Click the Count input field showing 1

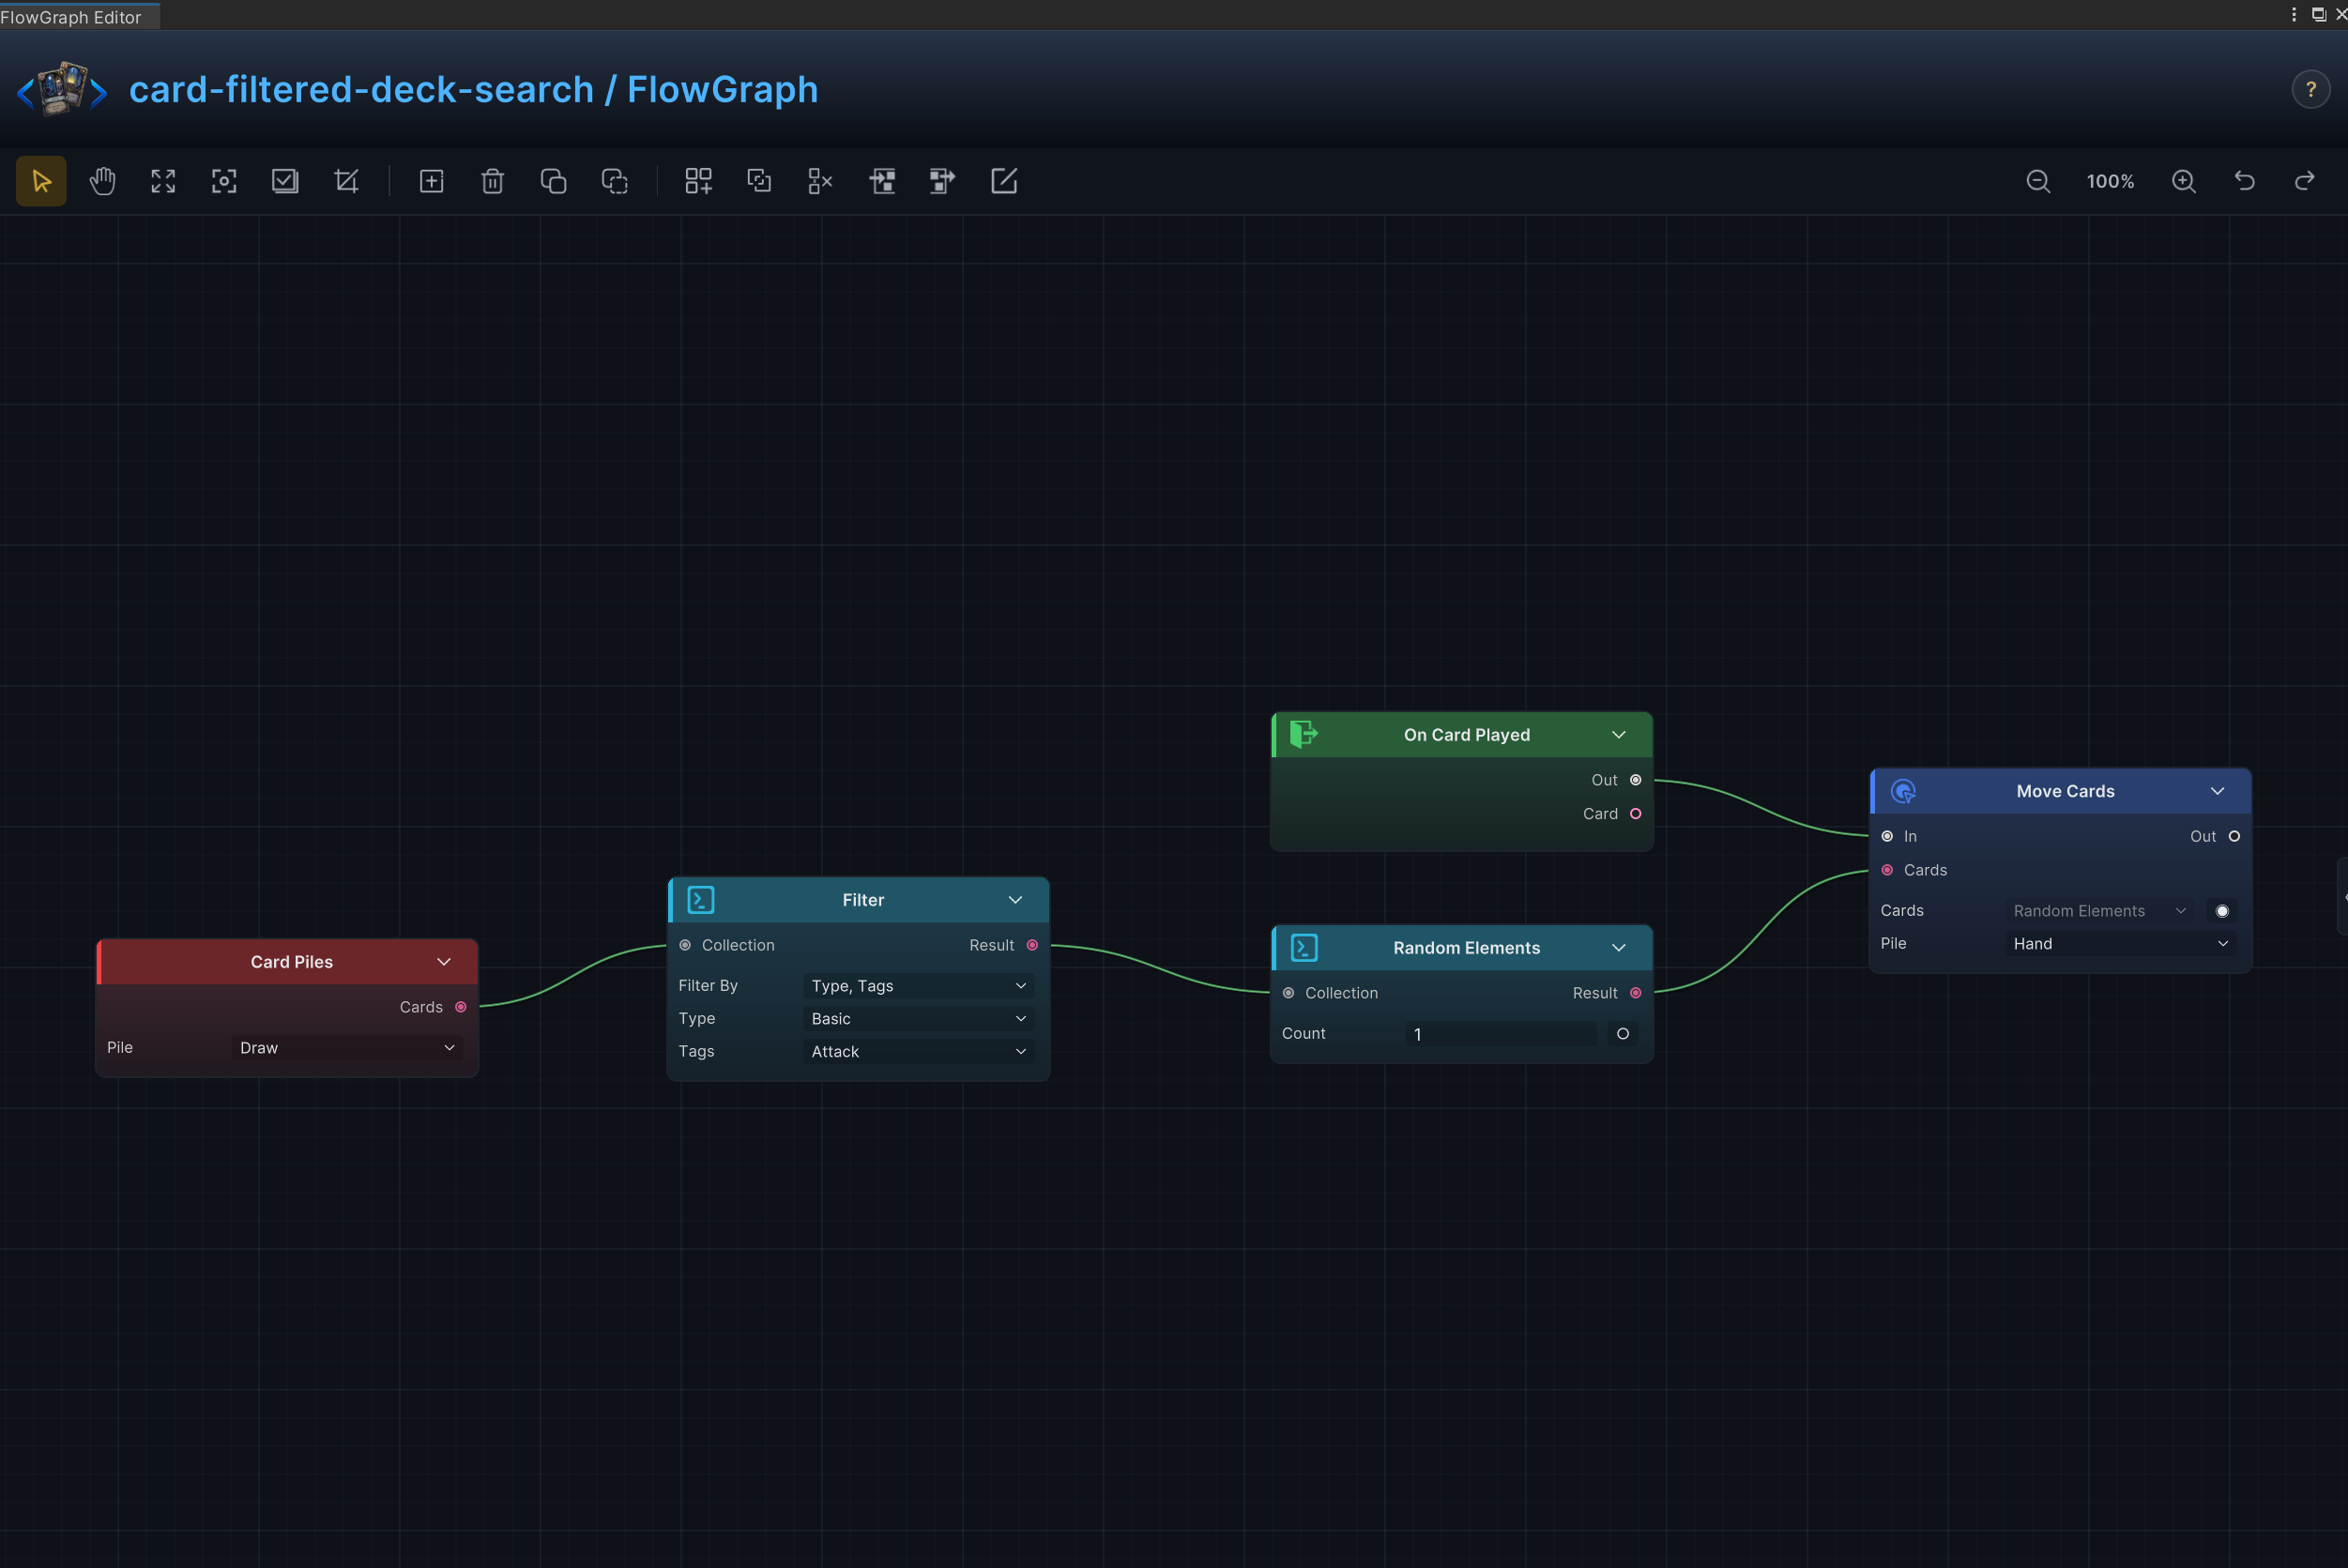point(1501,1034)
